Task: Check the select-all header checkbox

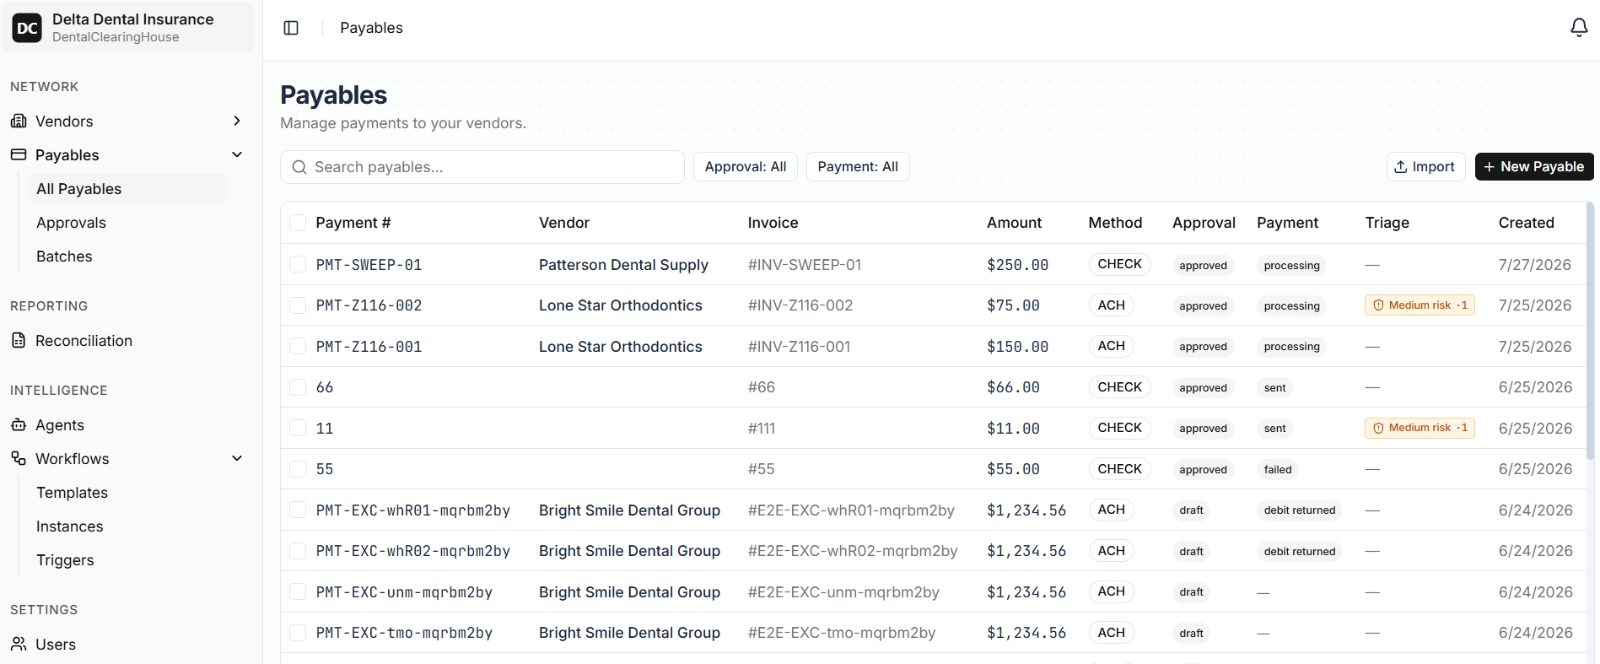Action: click(x=297, y=223)
